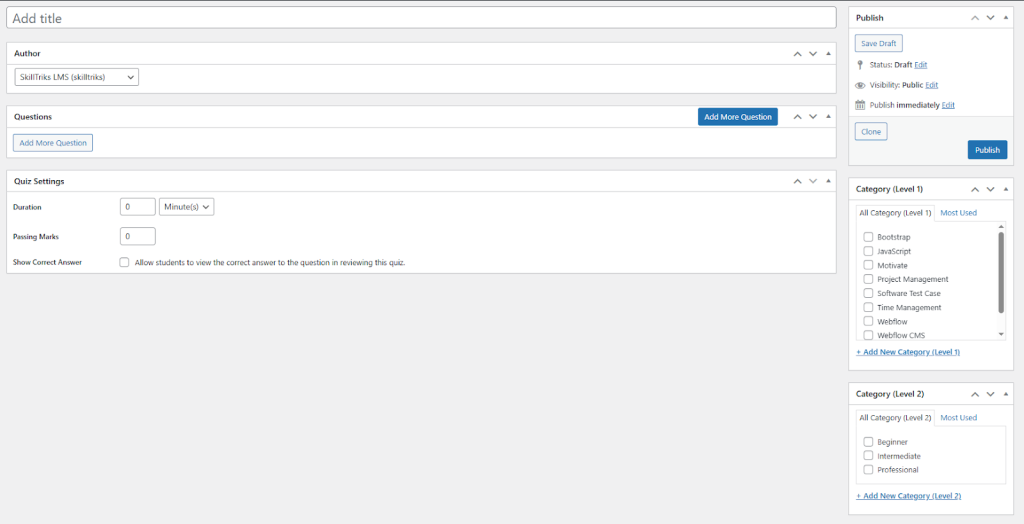Click the Category (Level 1) list scrollbar

[x=1001, y=272]
